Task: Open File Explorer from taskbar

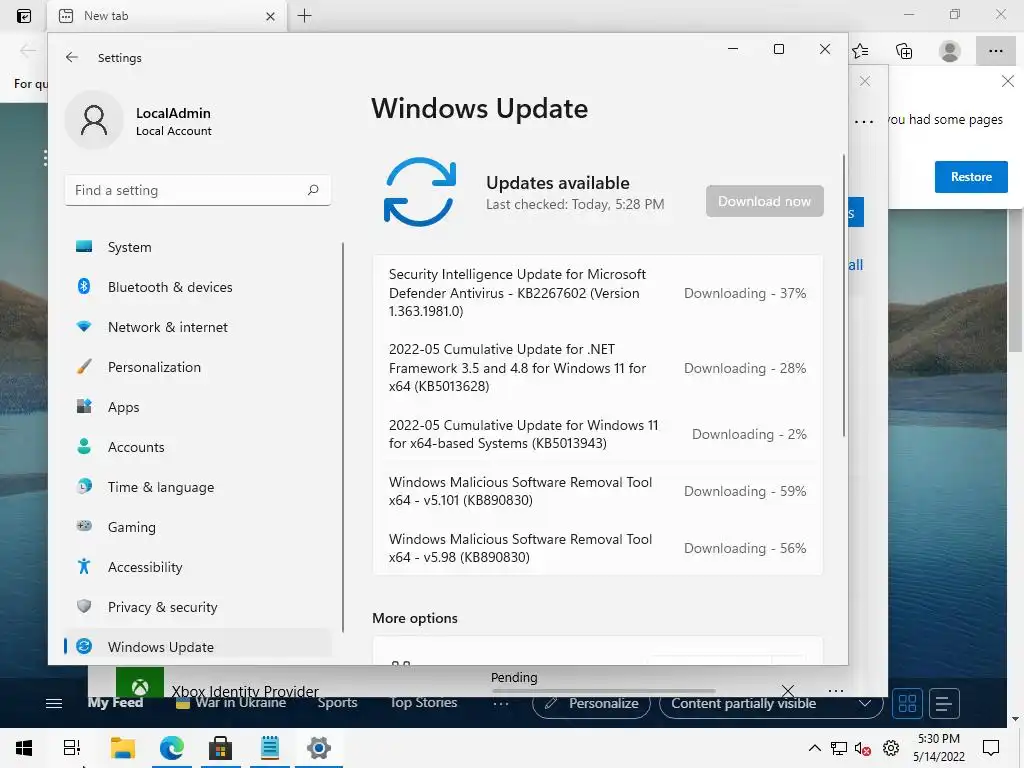Action: 123,748
